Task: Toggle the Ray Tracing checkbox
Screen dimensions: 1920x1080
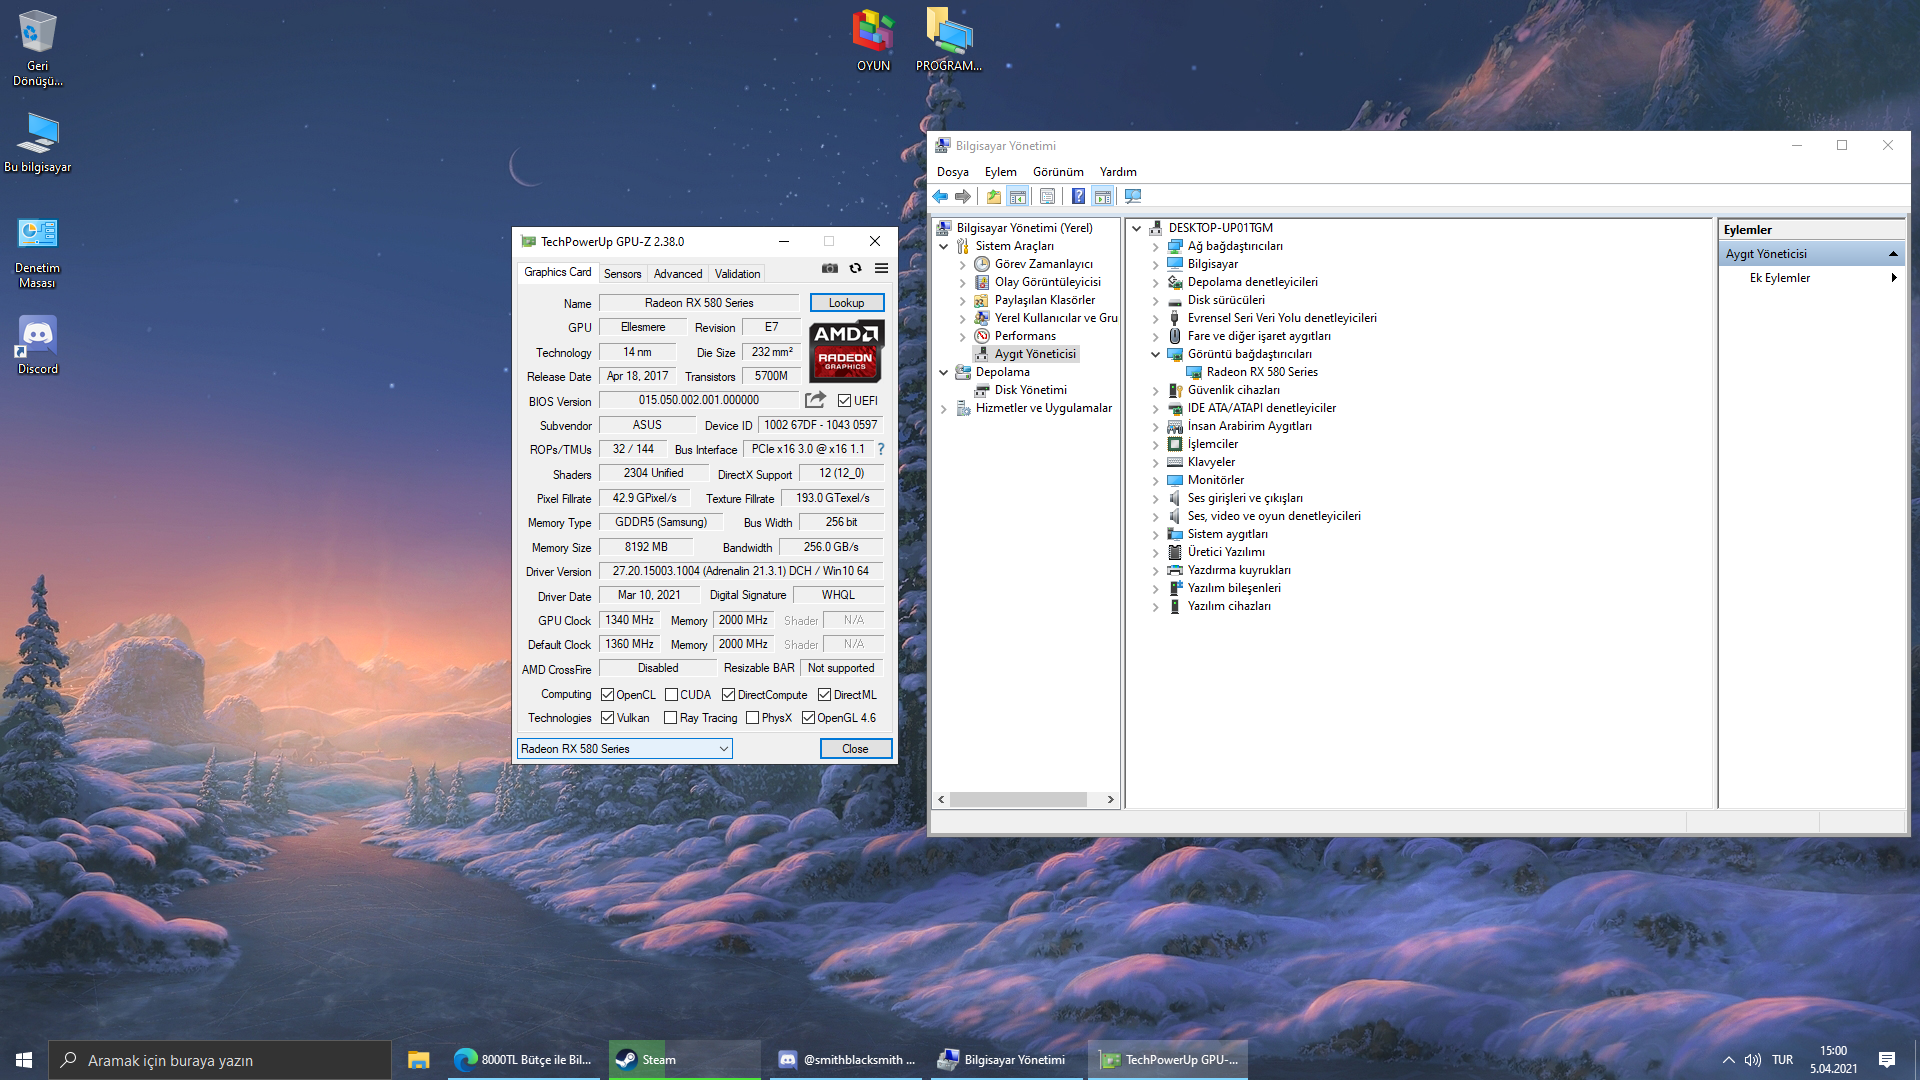Action: coord(670,718)
